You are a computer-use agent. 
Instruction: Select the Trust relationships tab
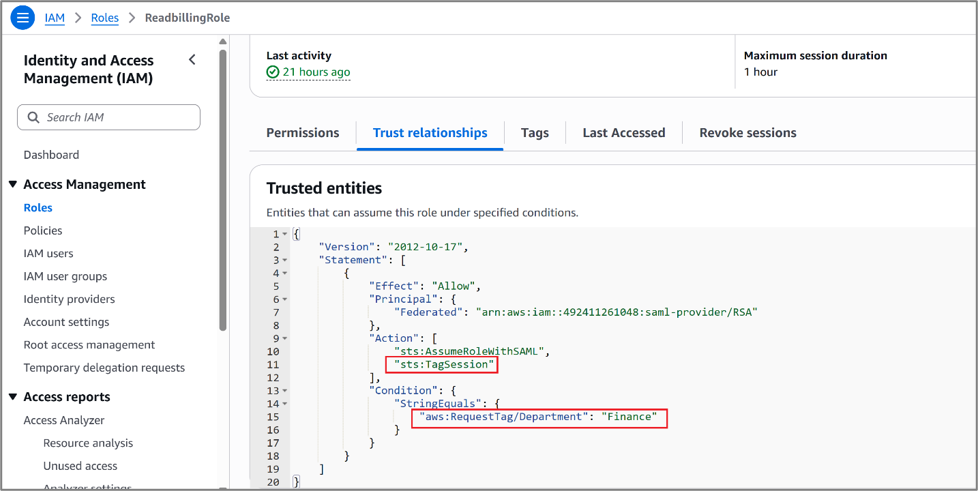tap(430, 133)
